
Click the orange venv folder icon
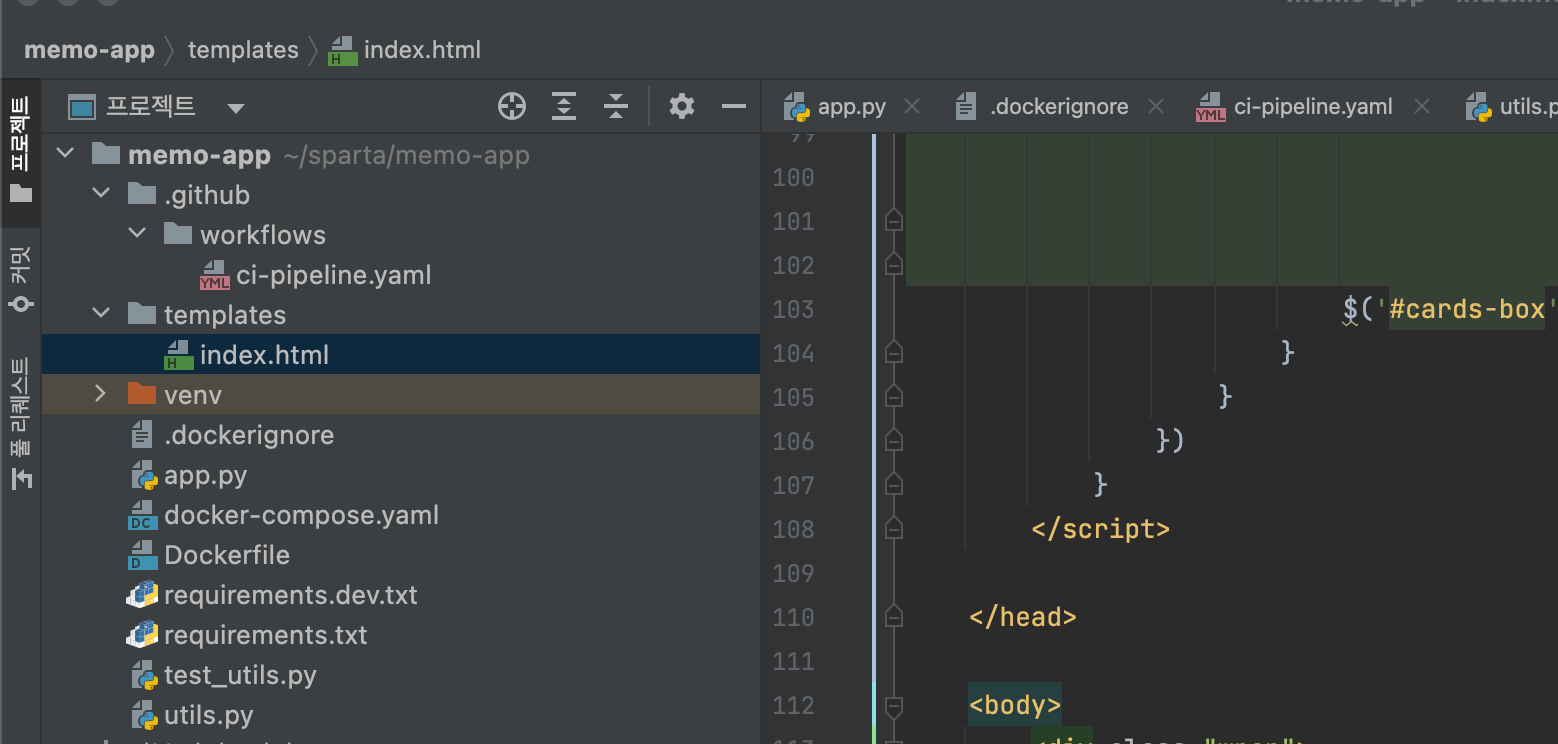pos(143,394)
